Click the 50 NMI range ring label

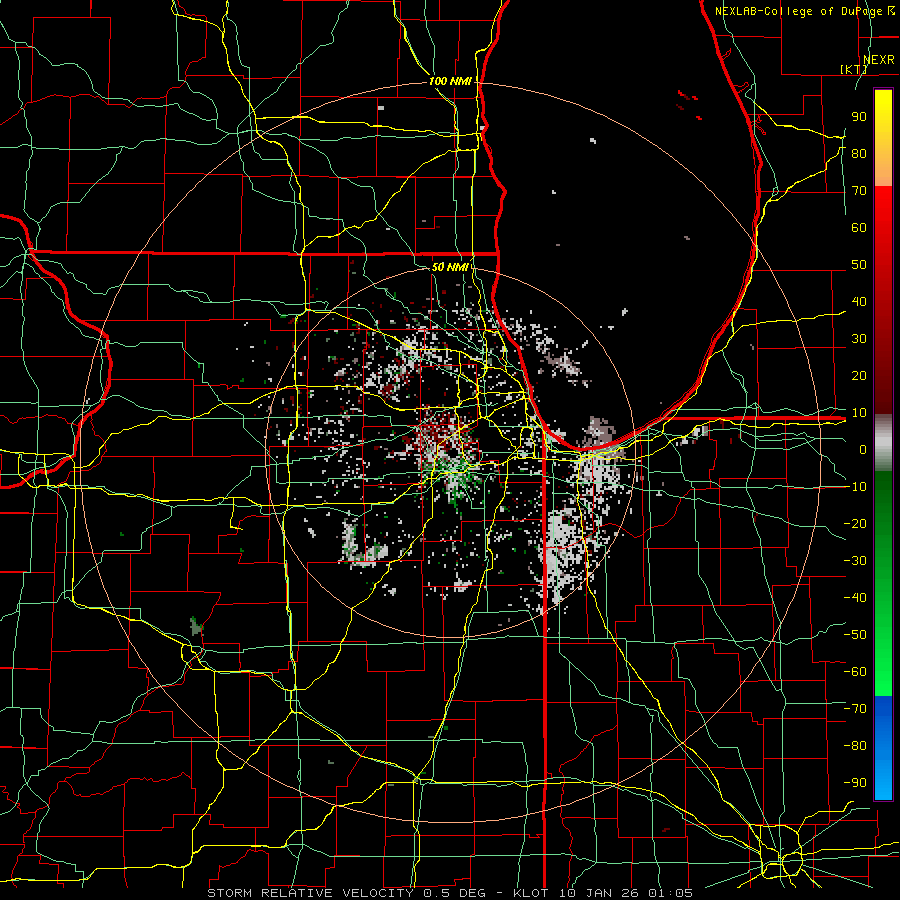coord(450,267)
